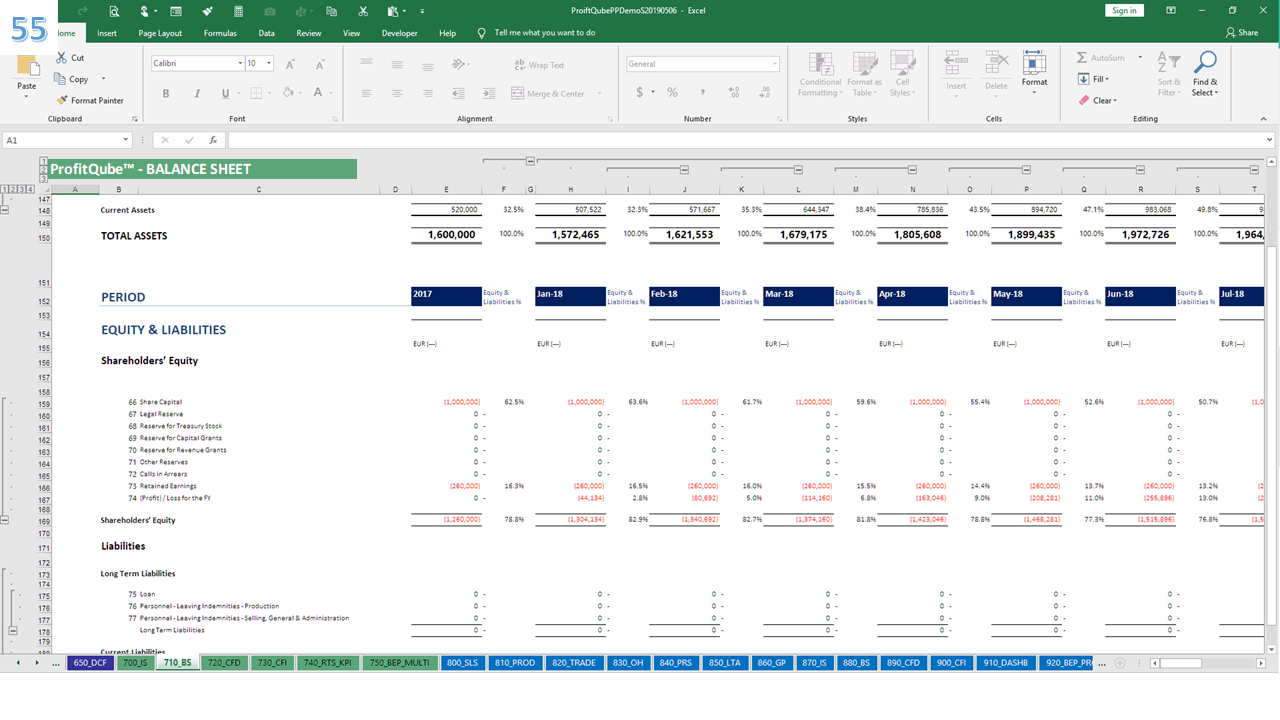The height and width of the screenshot is (720, 1280).
Task: Click the Copy button in Clipboard group
Action: 72,79
